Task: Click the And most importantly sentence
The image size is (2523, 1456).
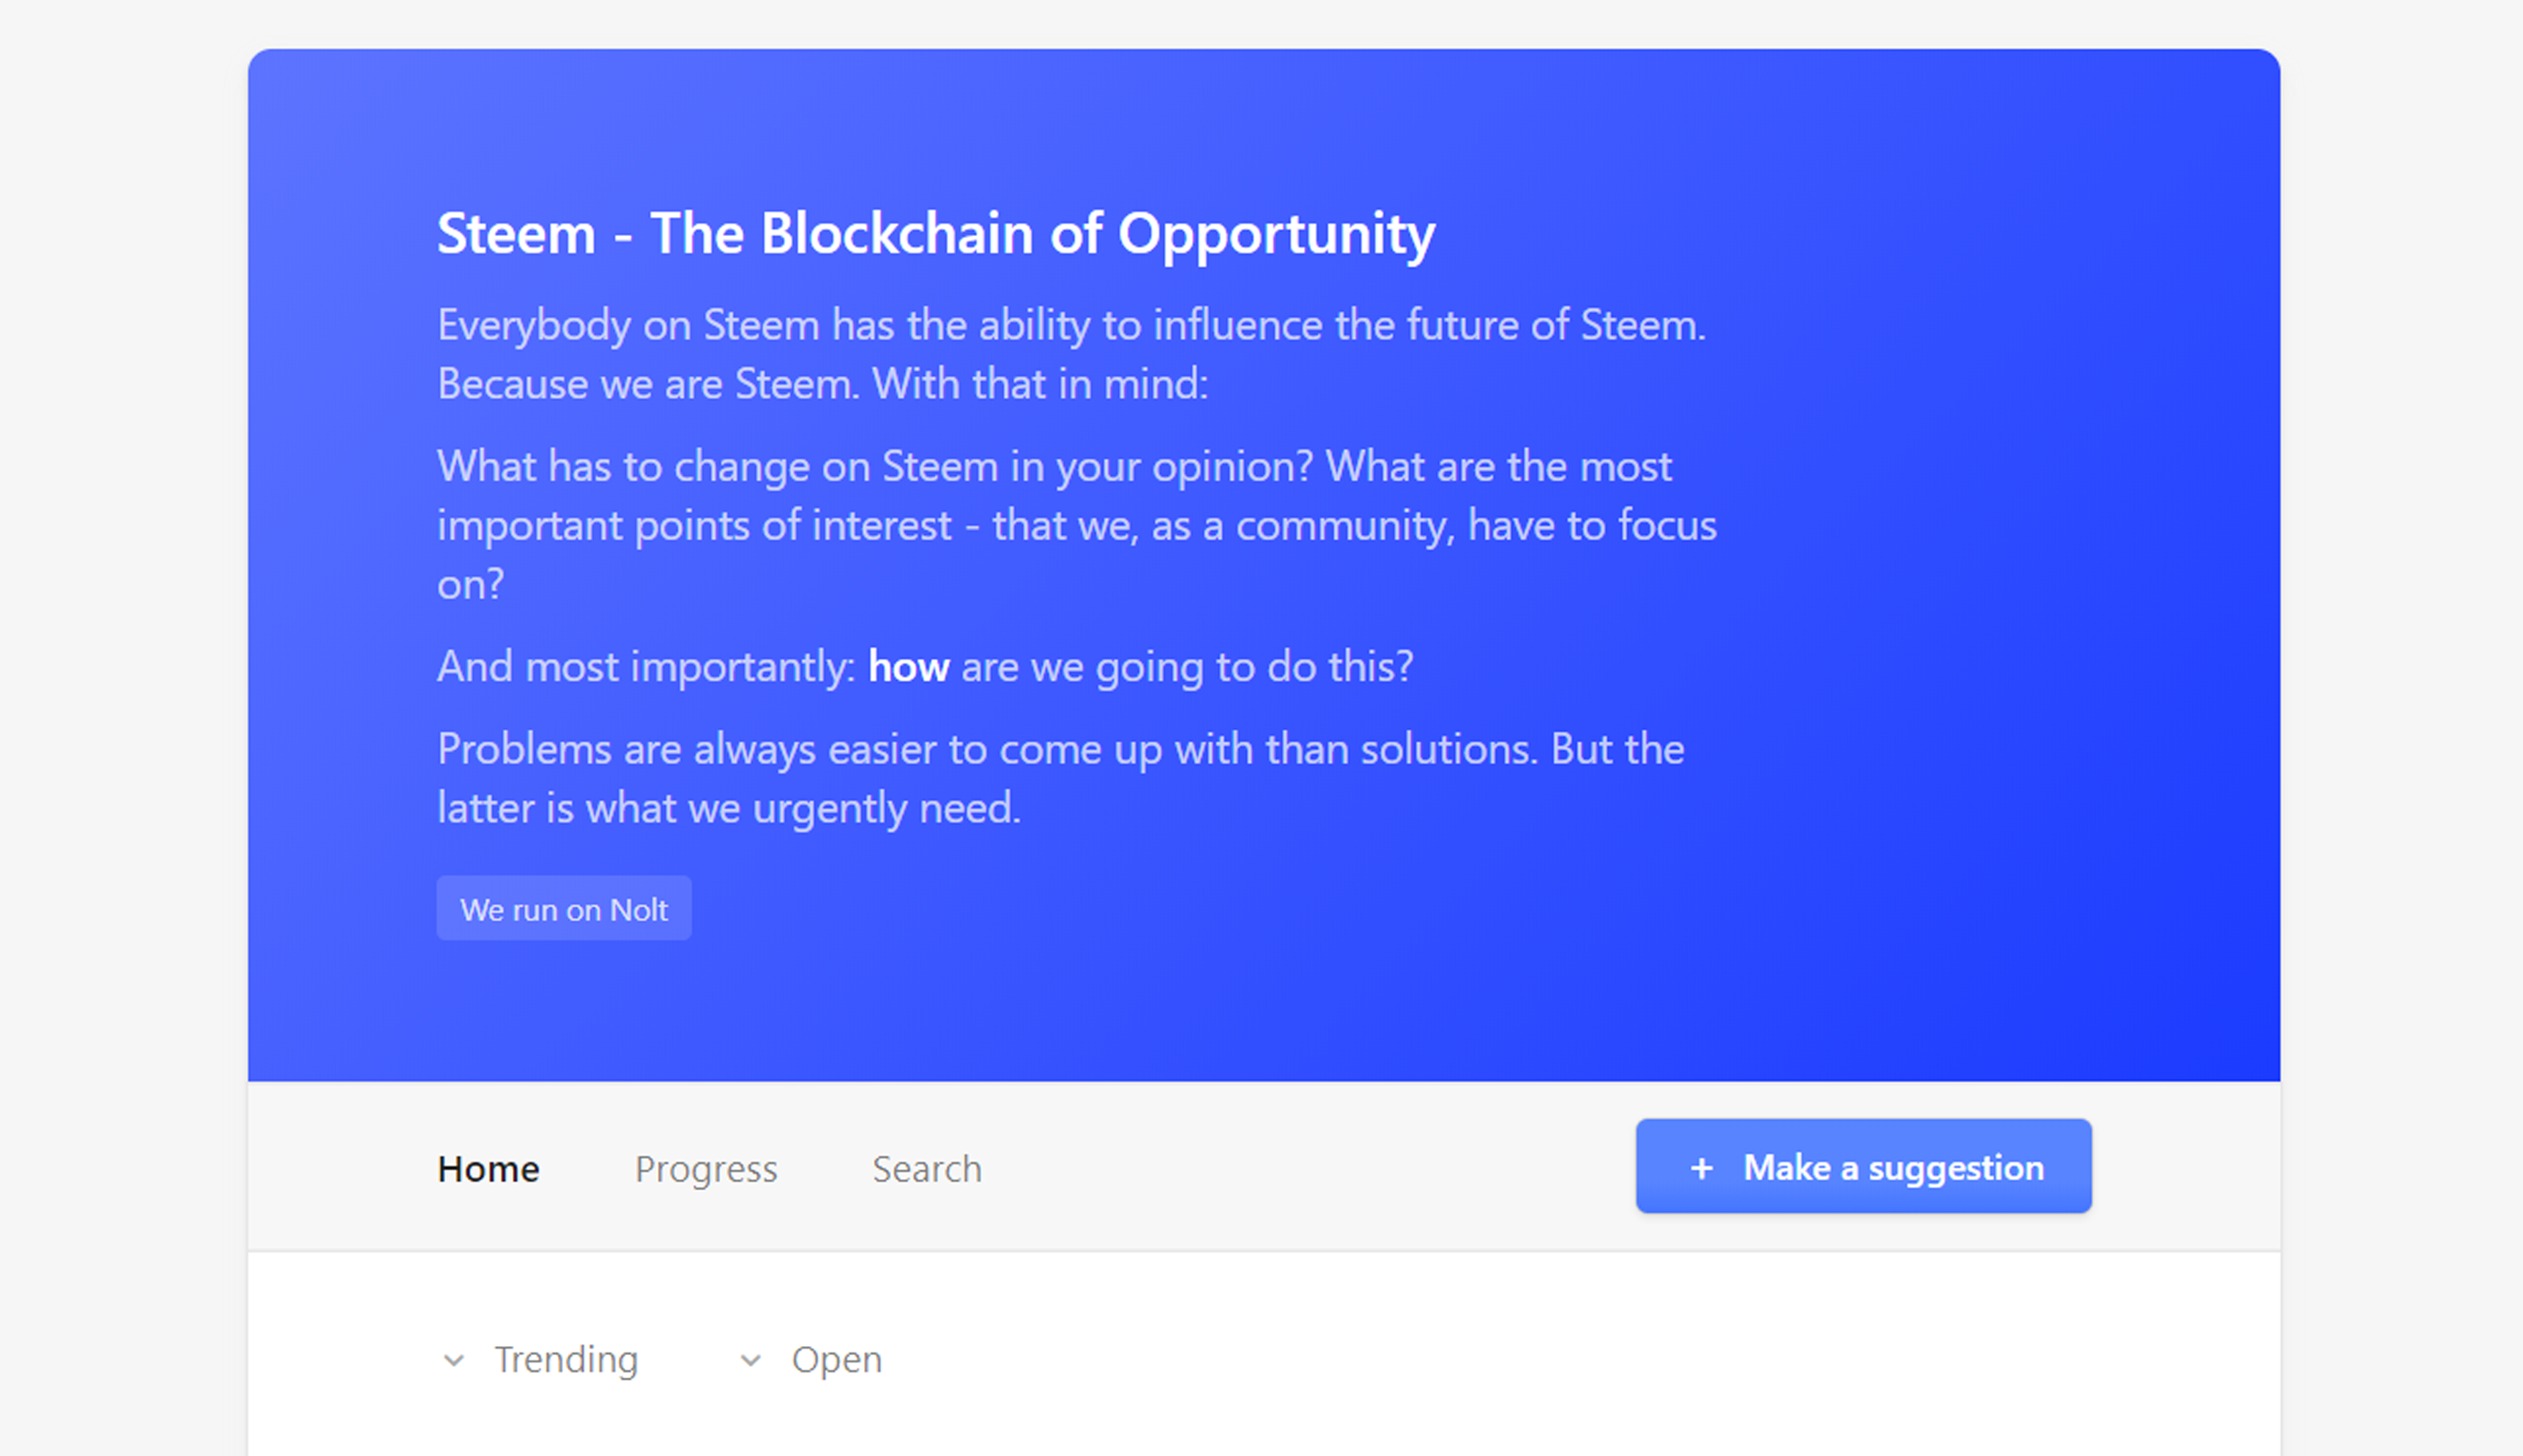Action: click(925, 666)
